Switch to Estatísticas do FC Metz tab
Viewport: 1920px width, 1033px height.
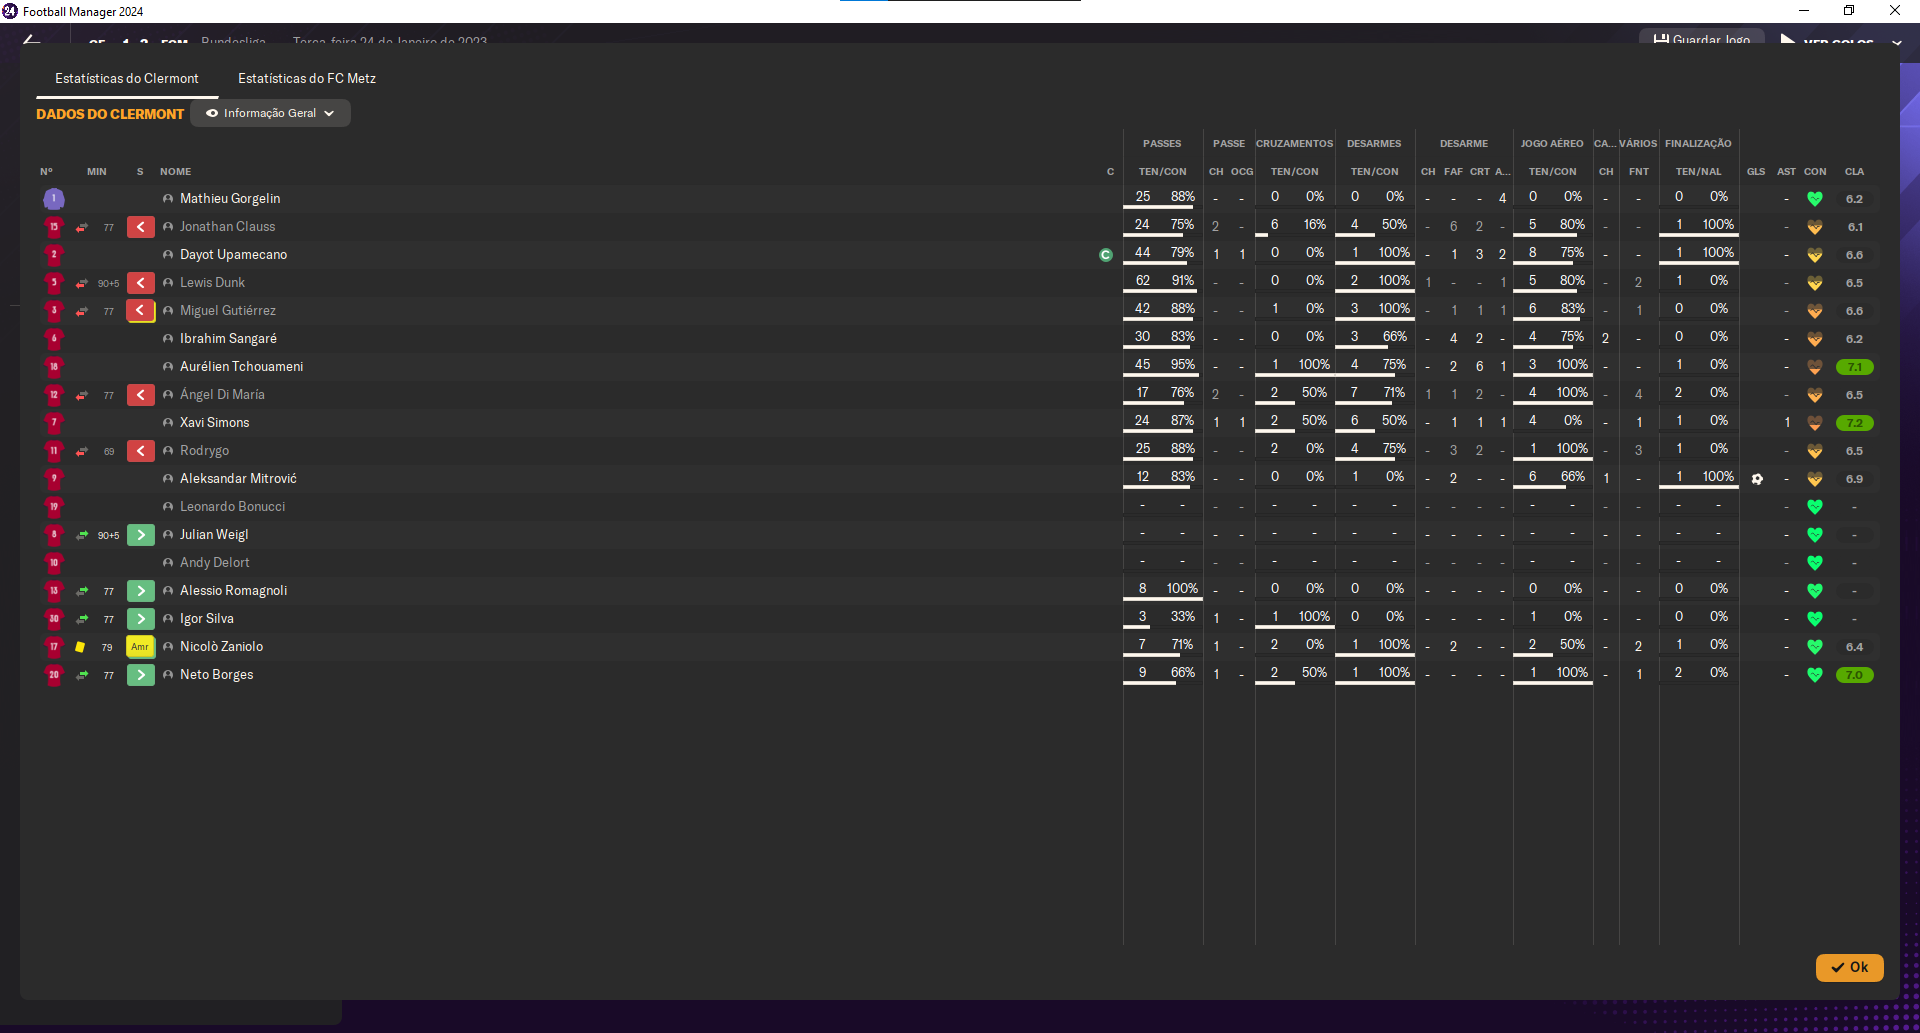point(307,78)
